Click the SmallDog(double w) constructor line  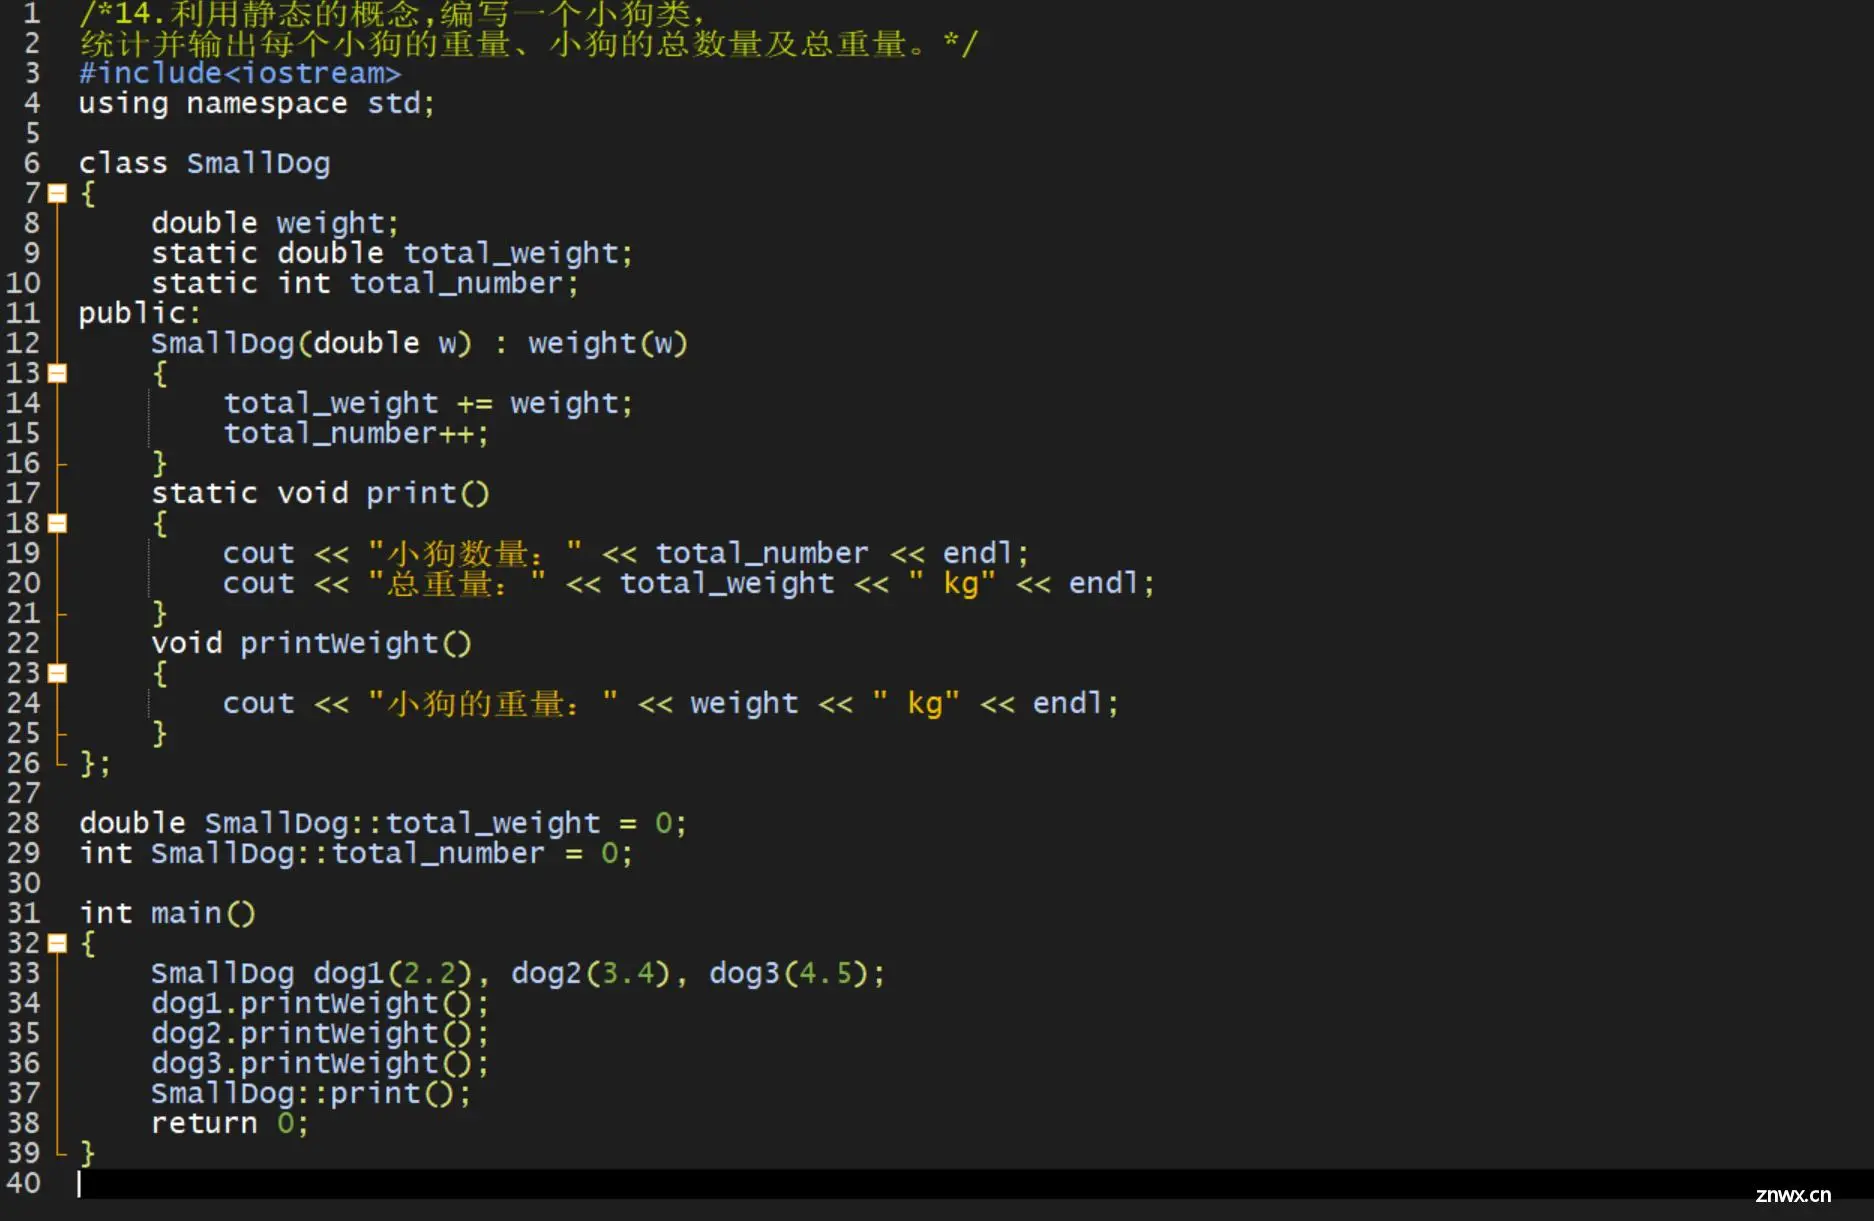(419, 343)
